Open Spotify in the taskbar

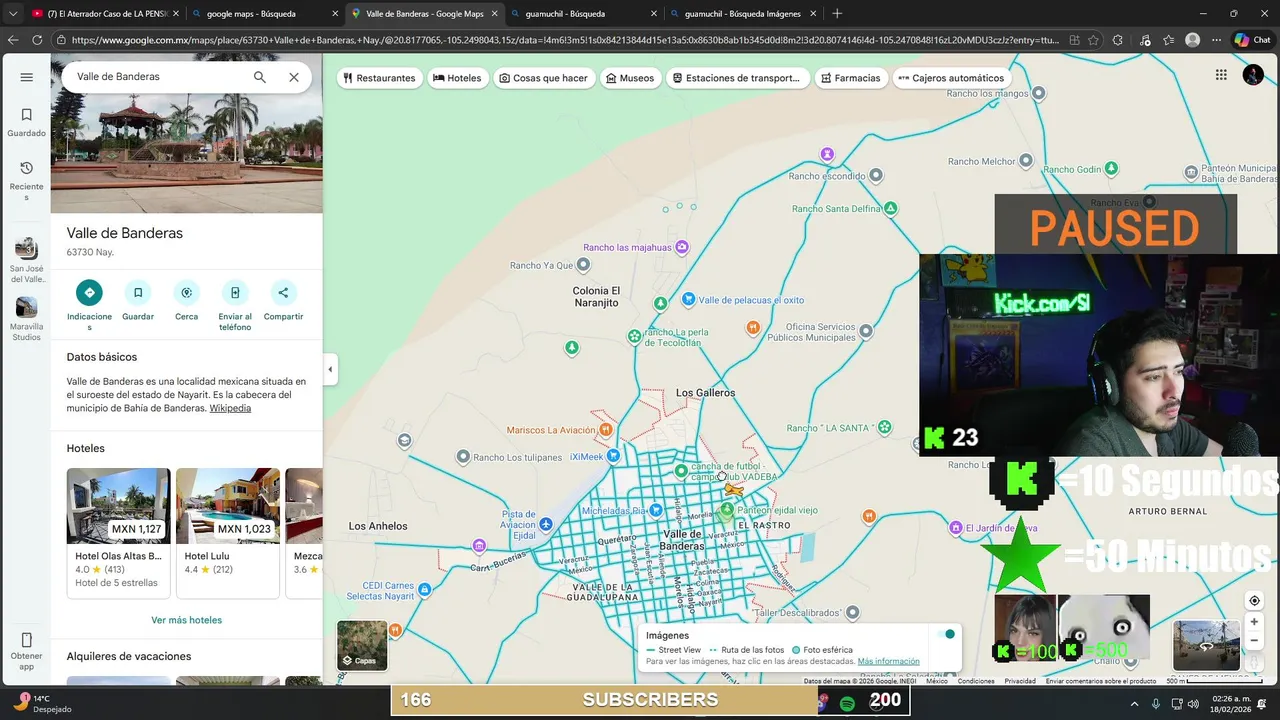point(847,704)
